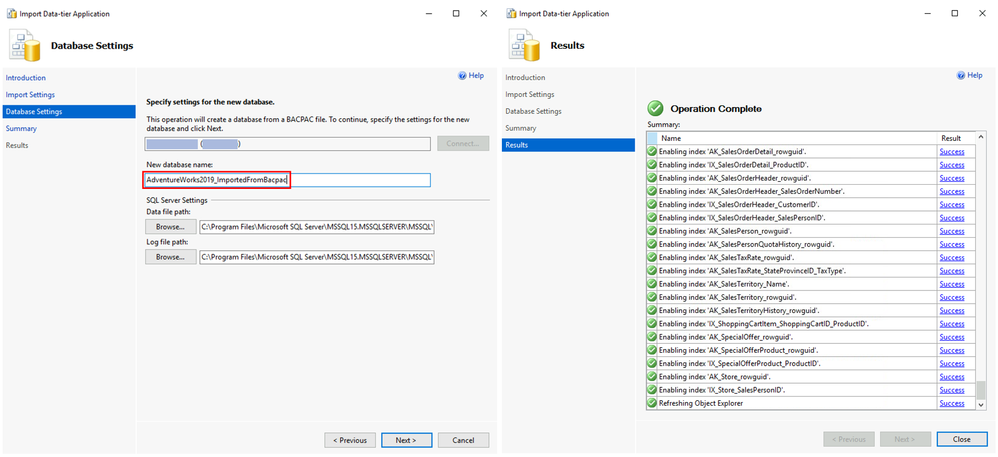
Task: Click the database icon beside Database Settings title
Action: tap(27, 45)
